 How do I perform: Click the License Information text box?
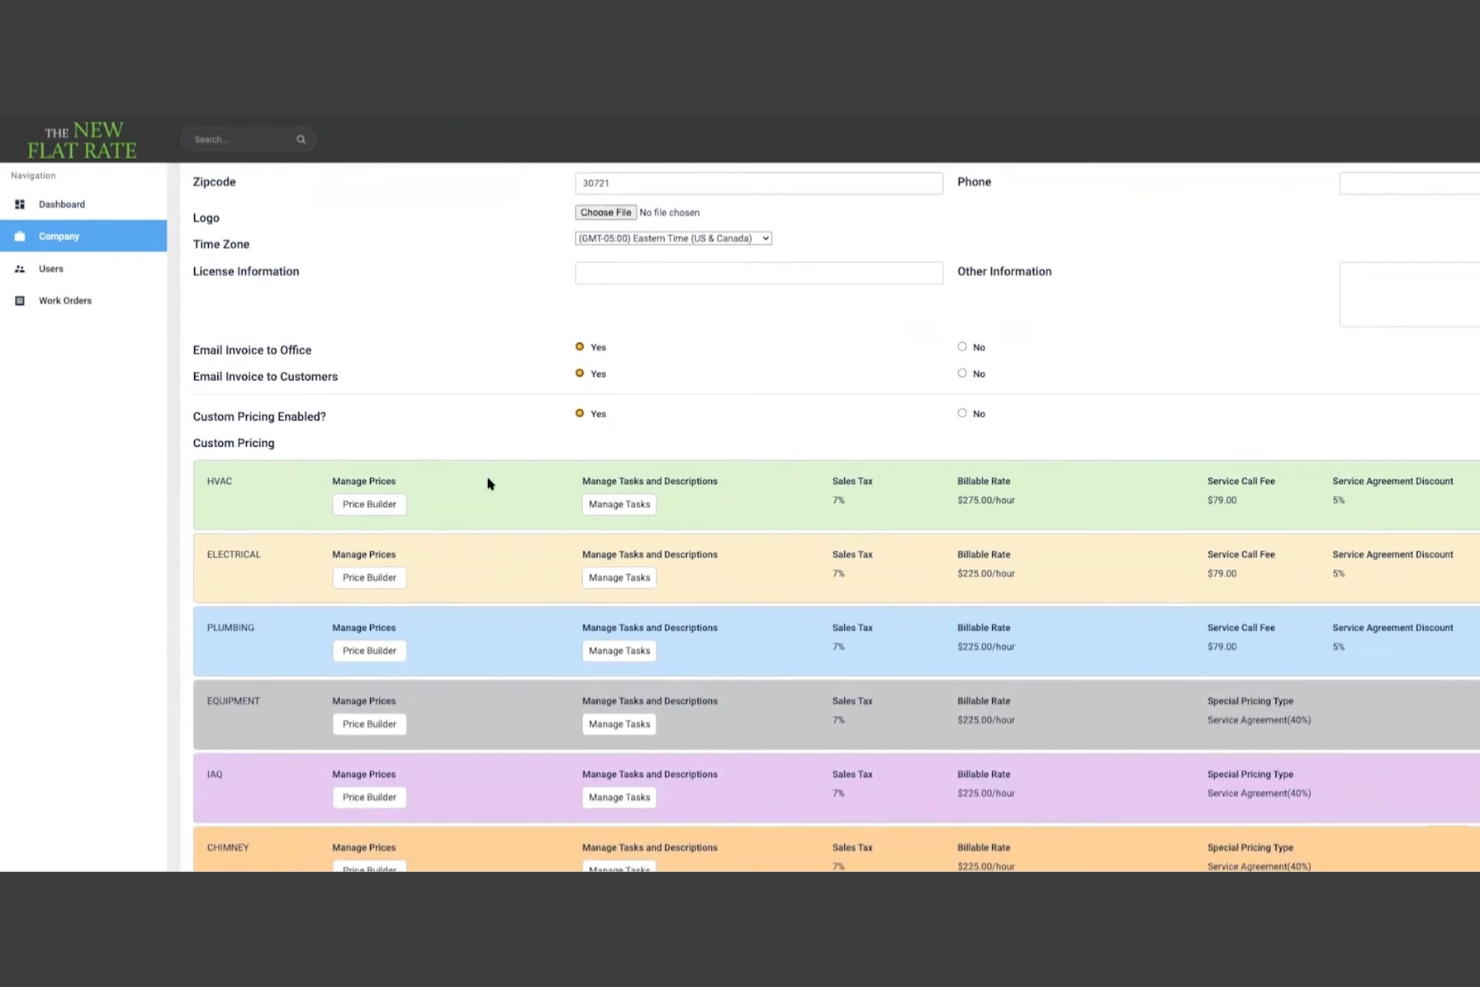pos(758,272)
